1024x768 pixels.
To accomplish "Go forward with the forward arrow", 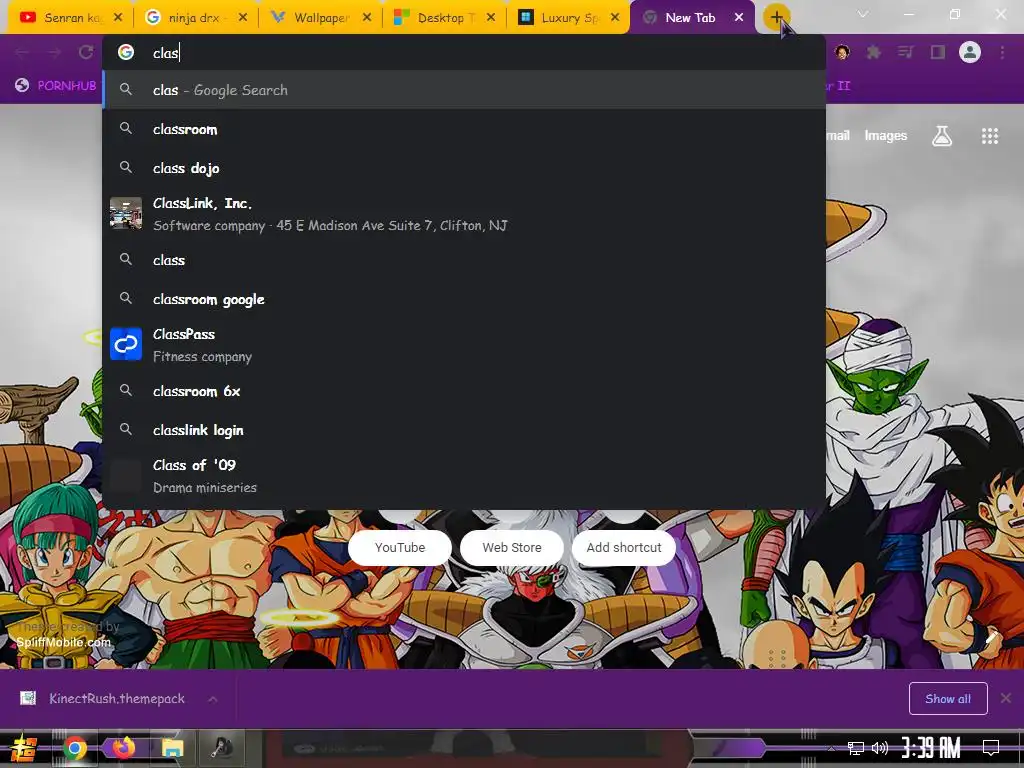I will coord(54,52).
